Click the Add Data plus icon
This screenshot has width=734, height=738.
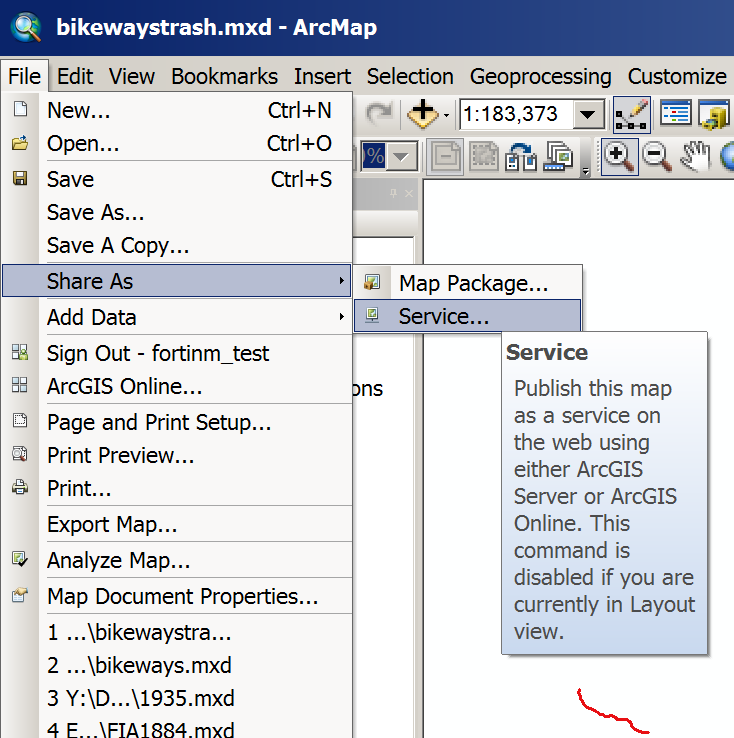(x=423, y=114)
